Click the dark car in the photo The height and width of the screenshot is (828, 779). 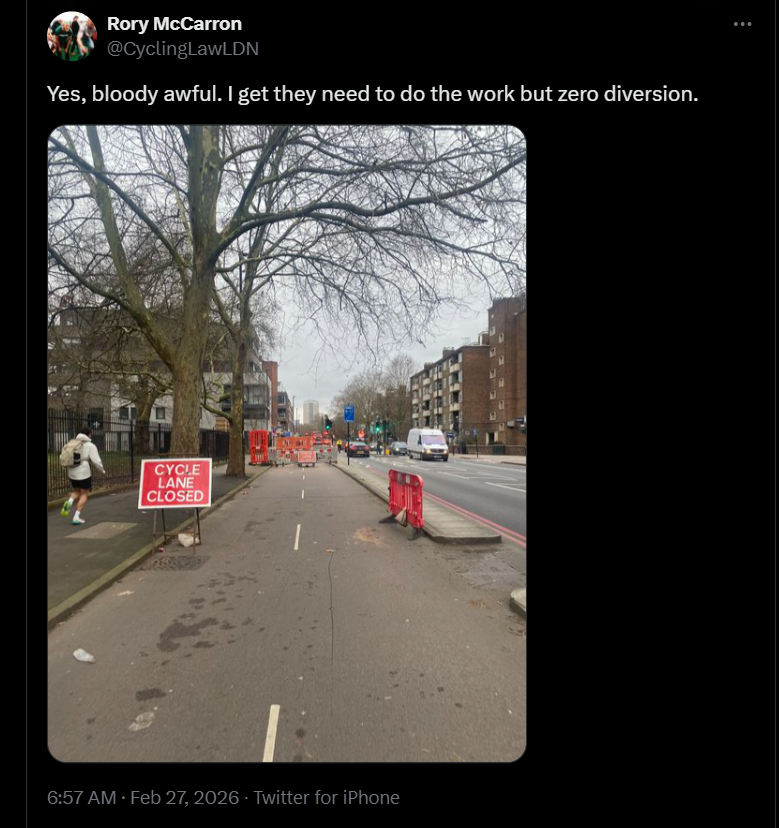click(x=359, y=449)
